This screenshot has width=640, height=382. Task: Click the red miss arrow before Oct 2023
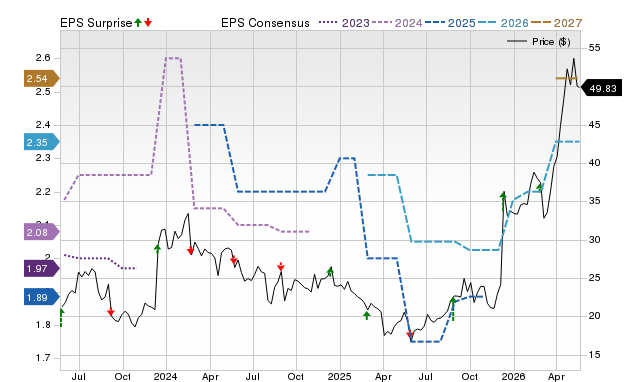pyautogui.click(x=111, y=312)
